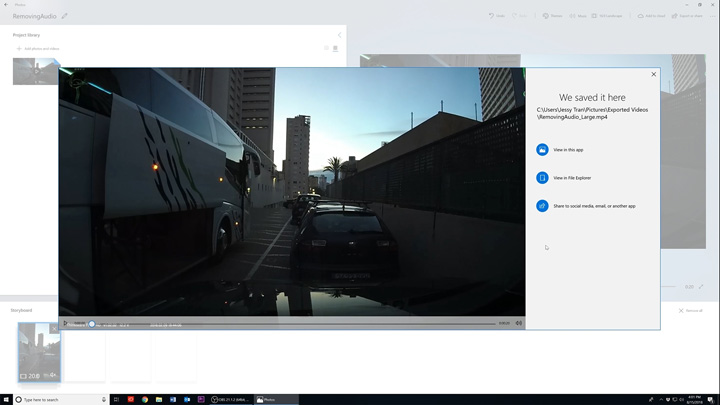Click Add to cloud in toolbar
Screen dimensions: 720x405
tap(651, 16)
